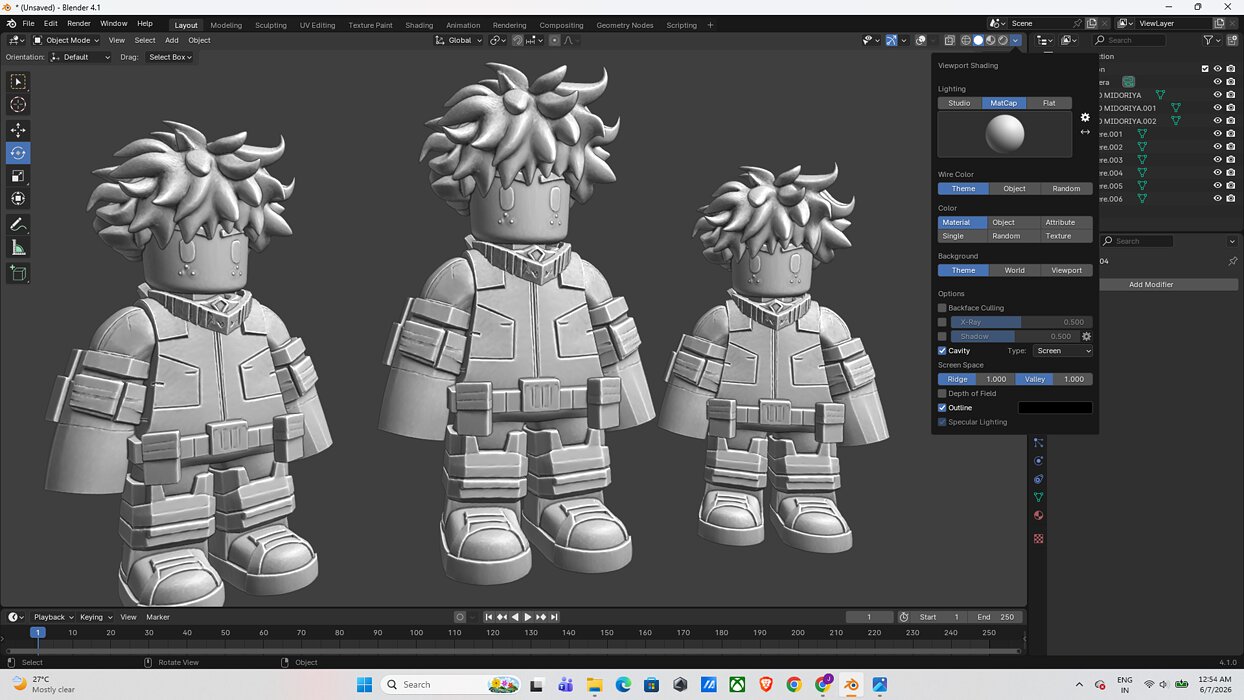The height and width of the screenshot is (700, 1244).
Task: Select the Annotate tool
Action: tap(18, 224)
